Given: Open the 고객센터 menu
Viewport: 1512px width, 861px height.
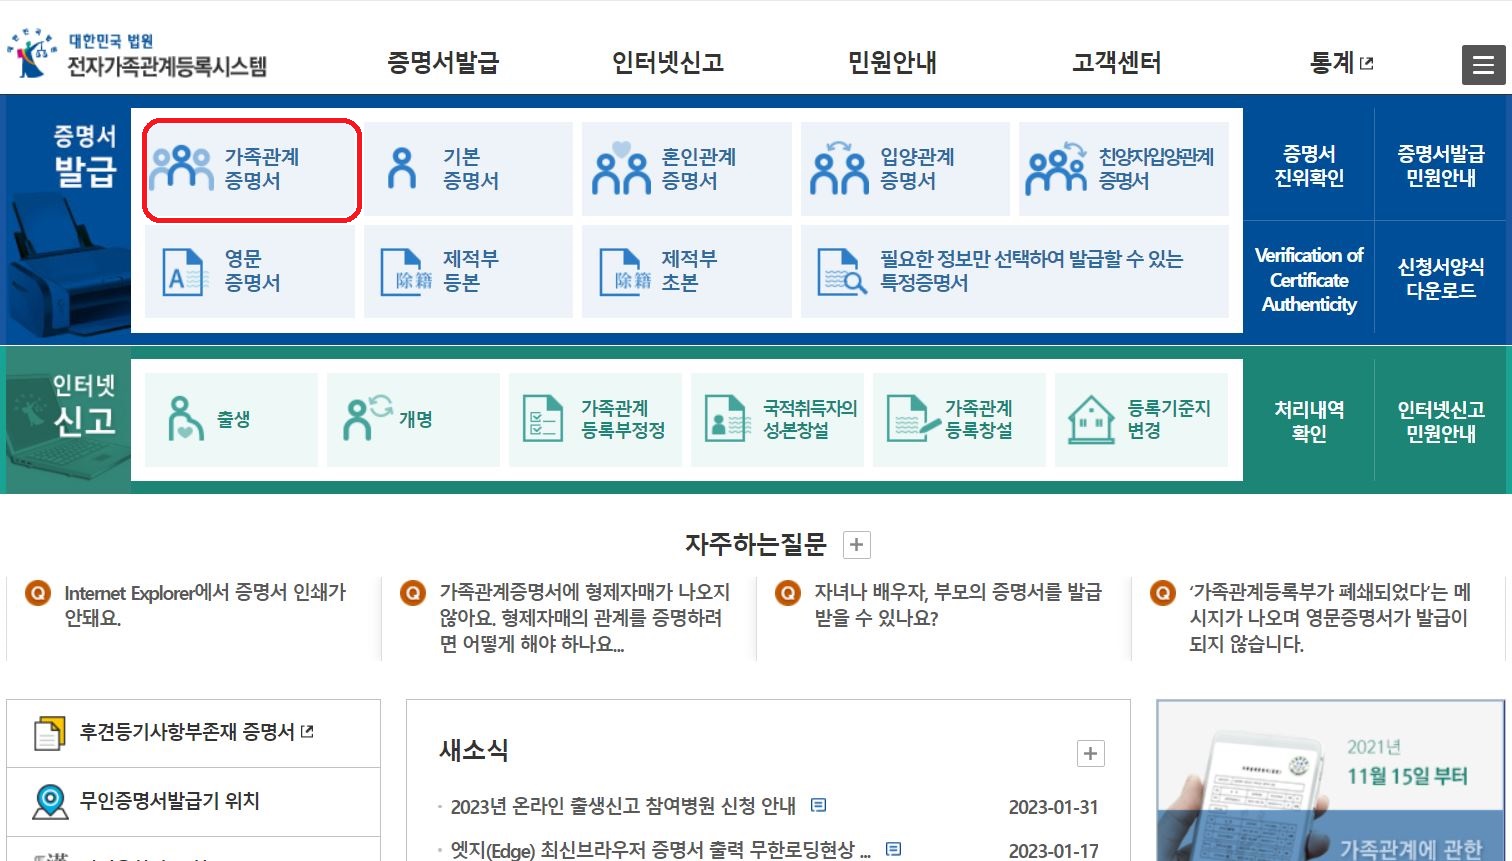Looking at the screenshot, I should coord(1115,62).
